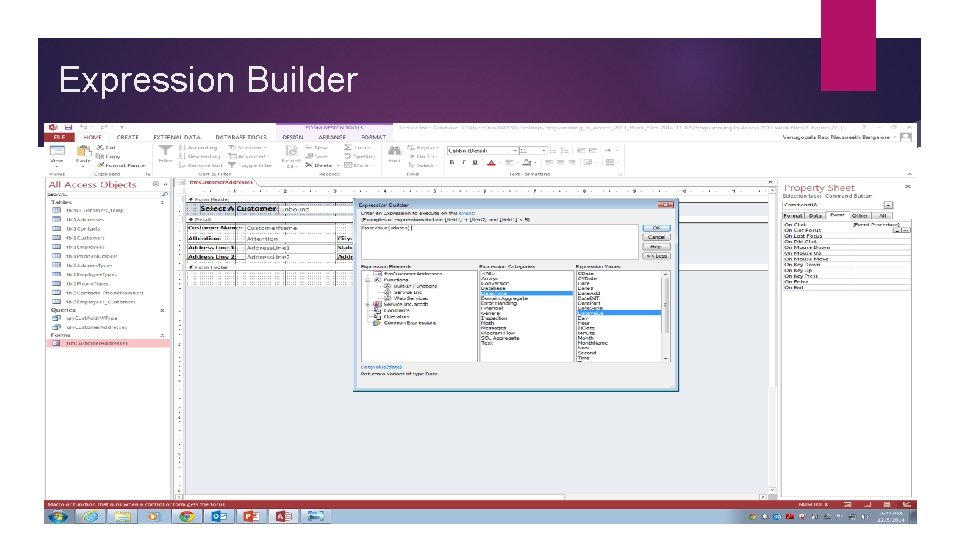The height and width of the screenshot is (540, 960).
Task: Collapse the Queries group in navigation pane
Action: 162,310
